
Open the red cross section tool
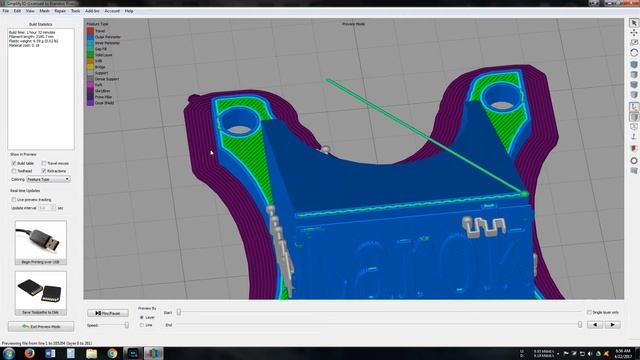[x=634, y=148]
